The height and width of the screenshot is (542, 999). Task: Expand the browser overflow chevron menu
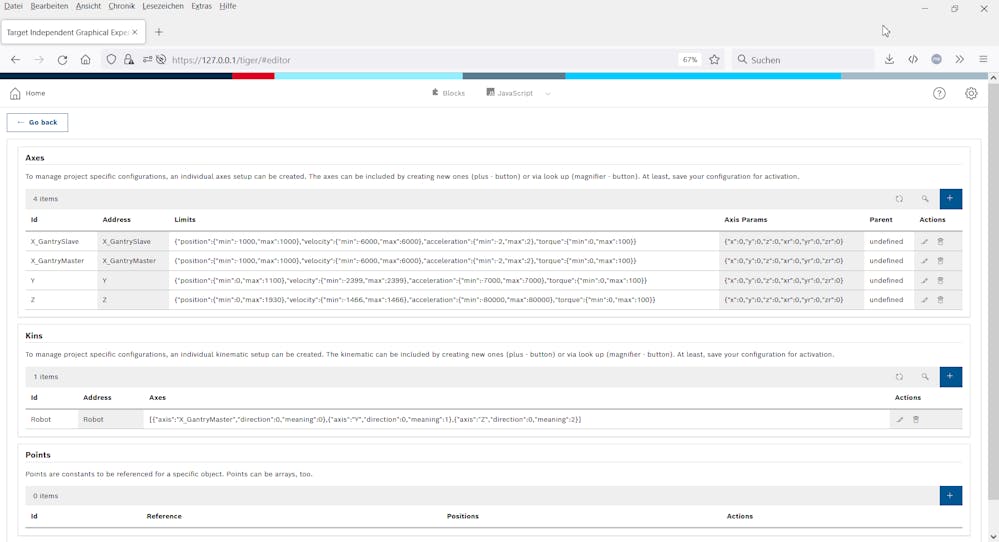959,60
